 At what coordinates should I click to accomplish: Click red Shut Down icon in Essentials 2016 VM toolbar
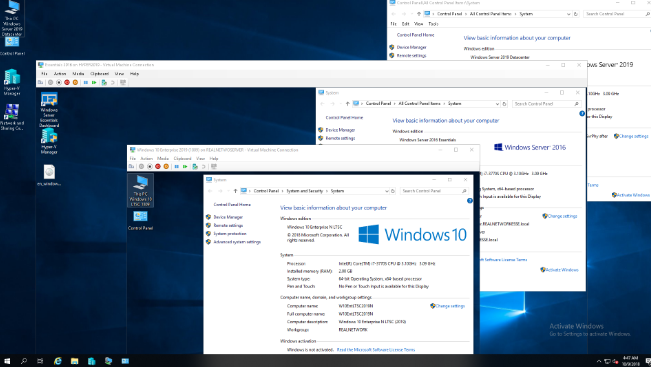(x=67, y=83)
